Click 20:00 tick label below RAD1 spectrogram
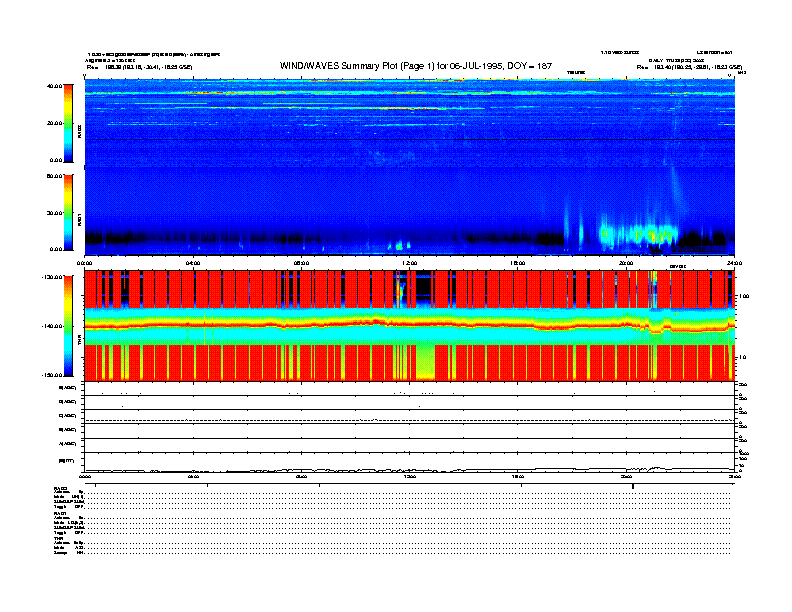Viewport: 792px width, 612px height. point(626,263)
